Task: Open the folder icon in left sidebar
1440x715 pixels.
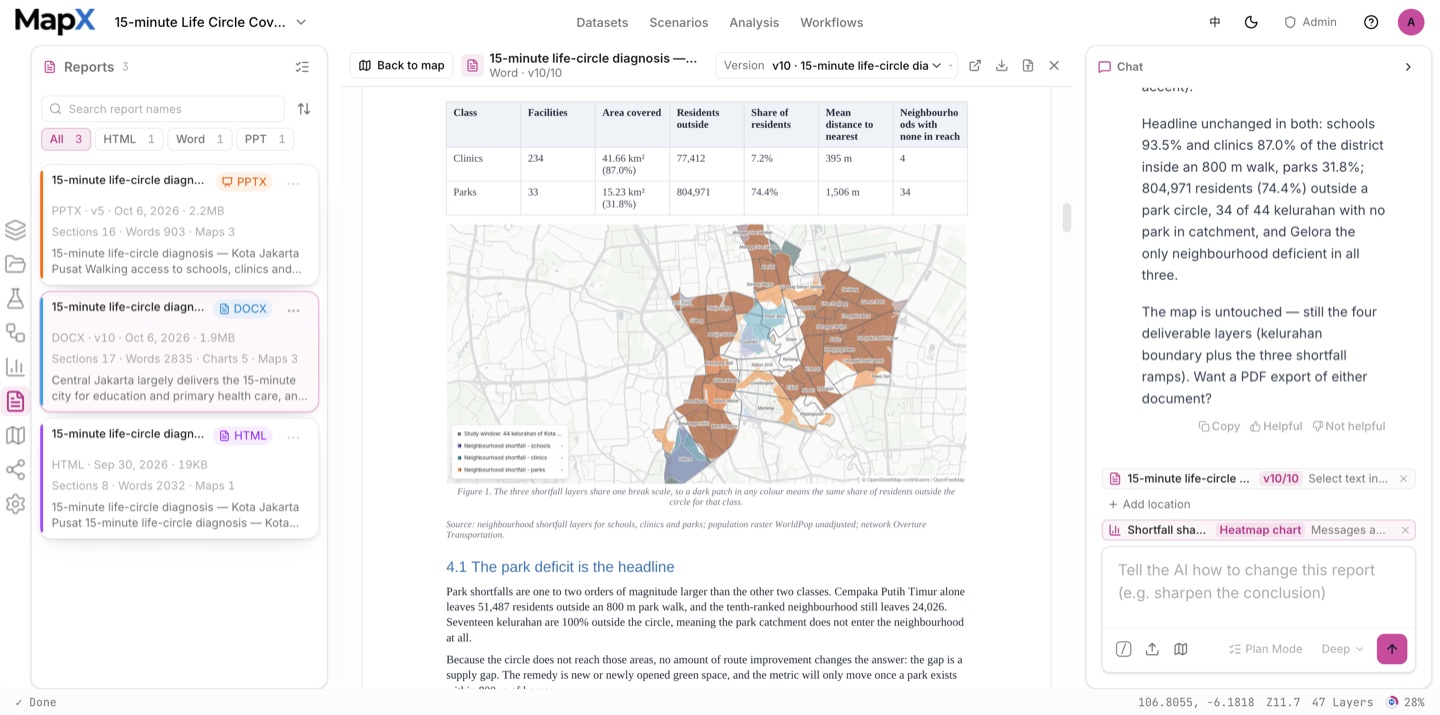Action: pos(15,264)
